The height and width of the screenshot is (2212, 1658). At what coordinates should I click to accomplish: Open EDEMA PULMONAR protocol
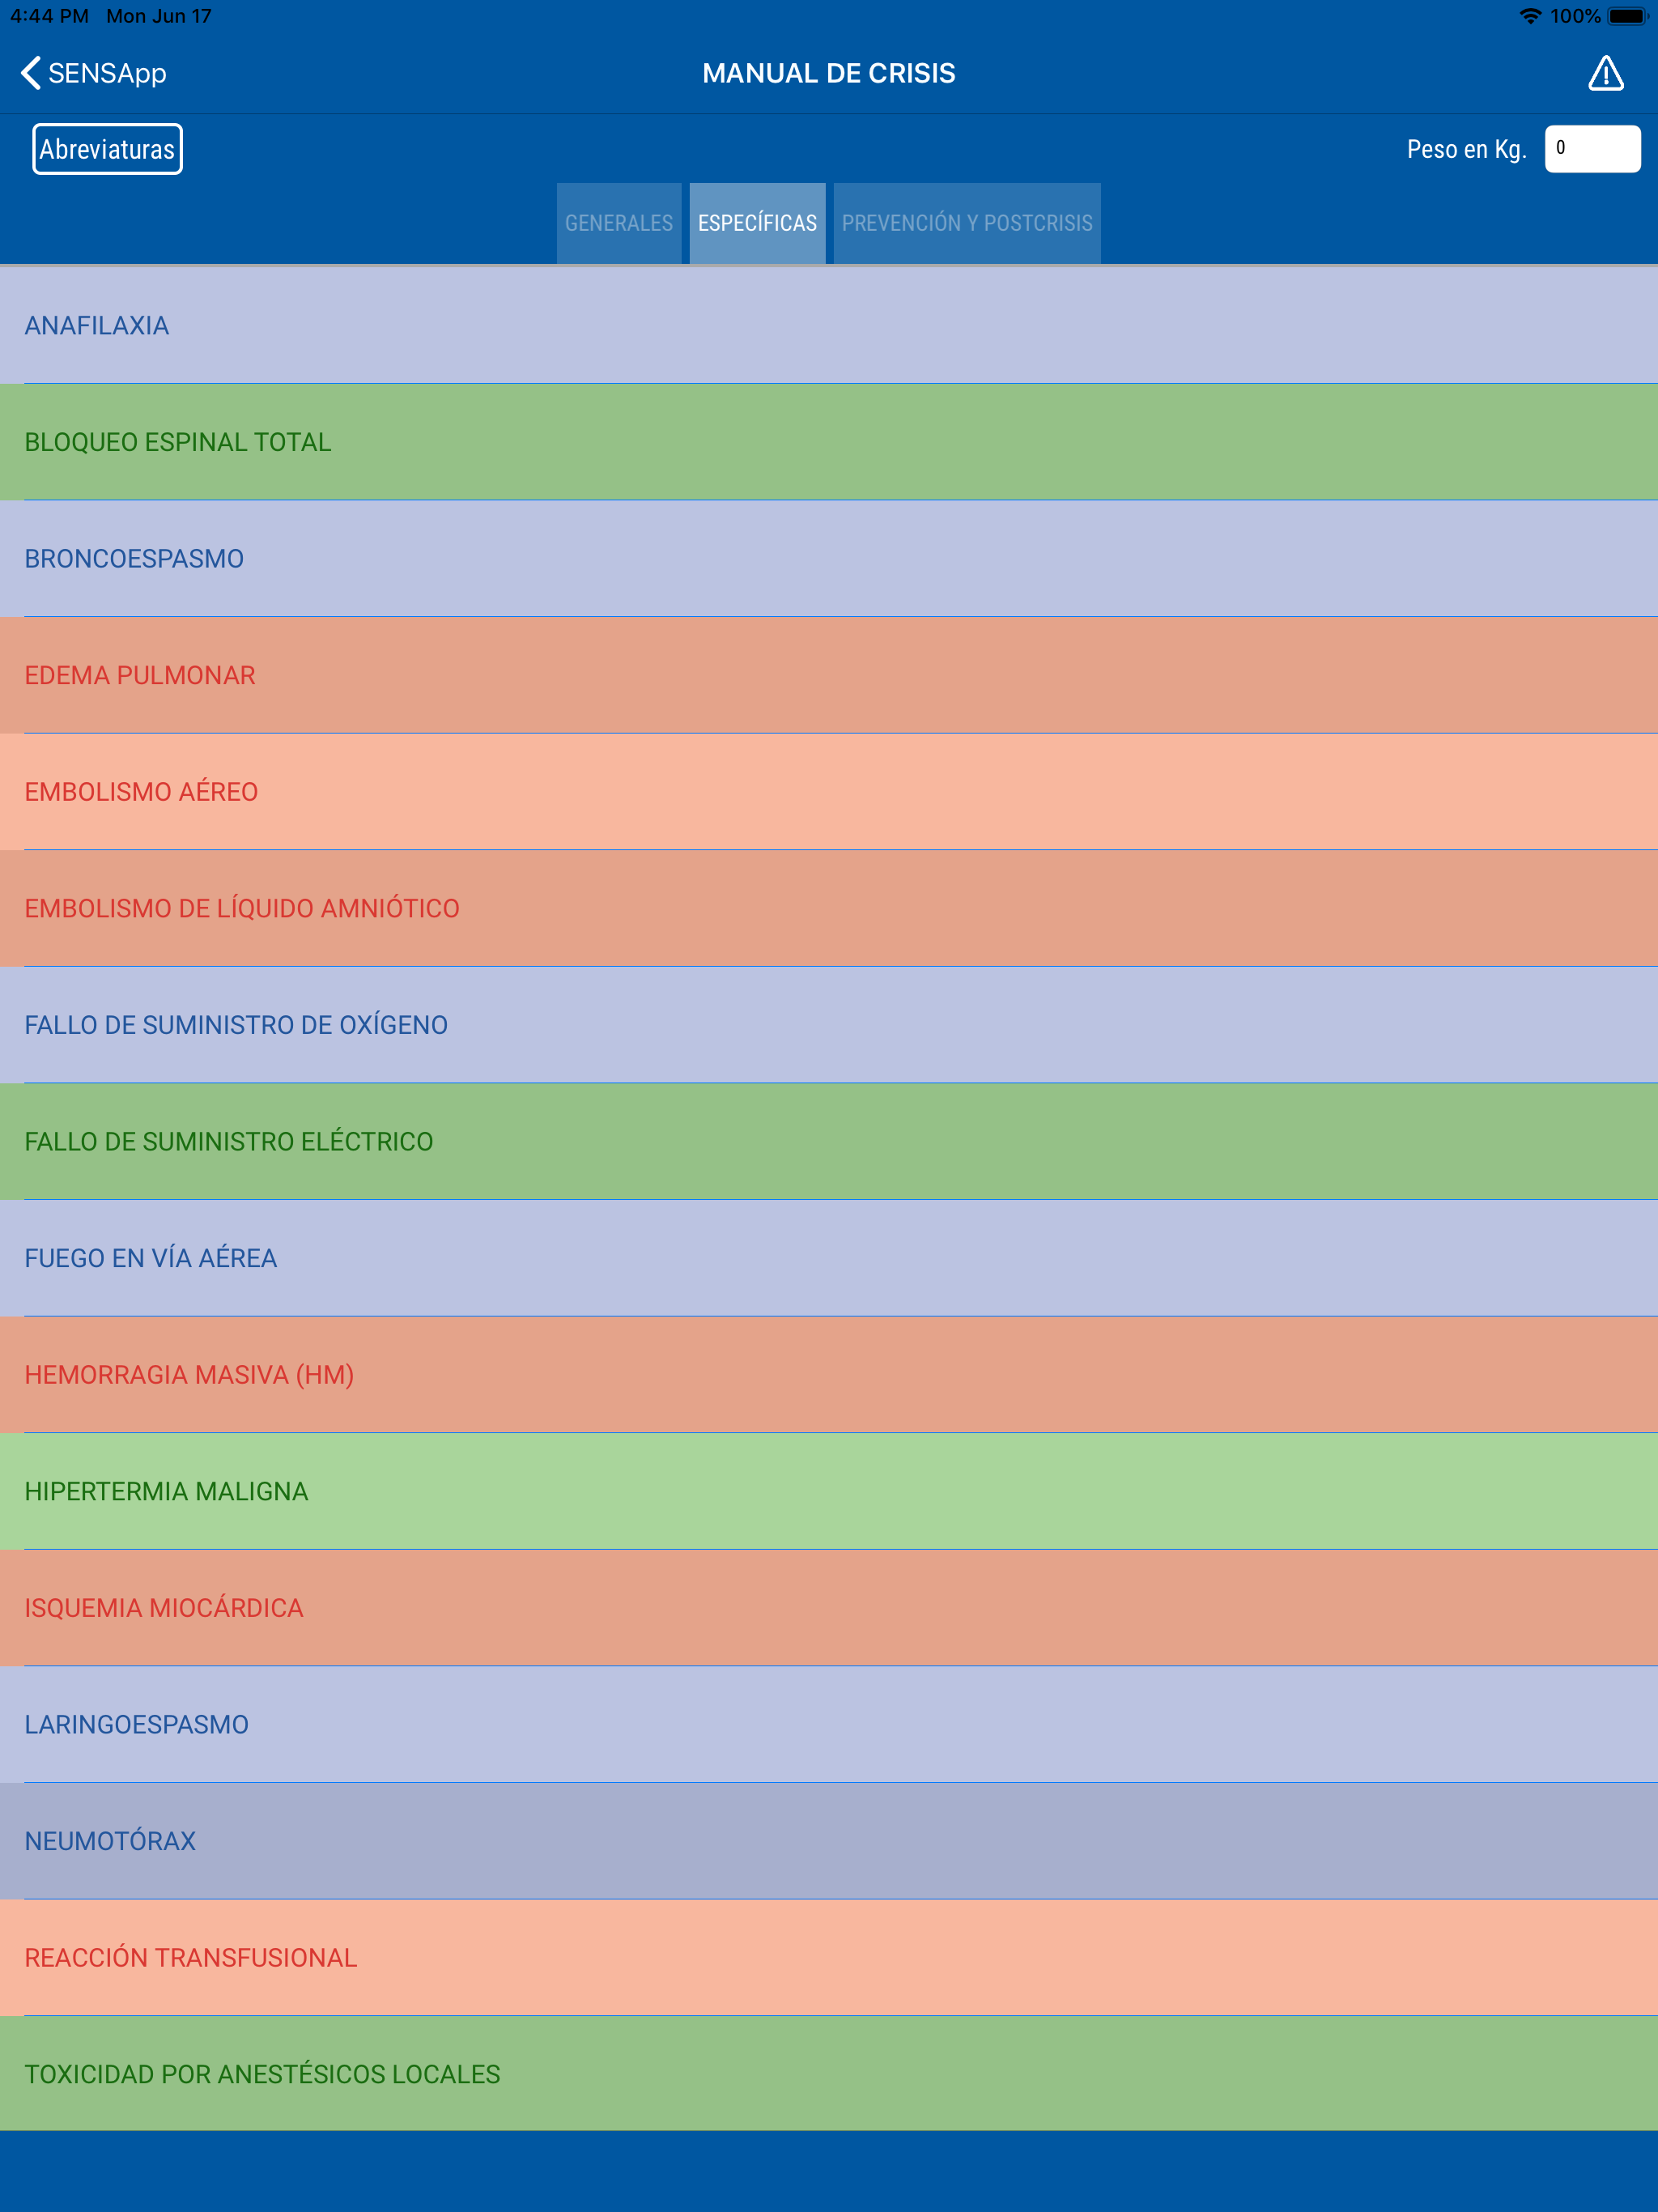pos(829,675)
